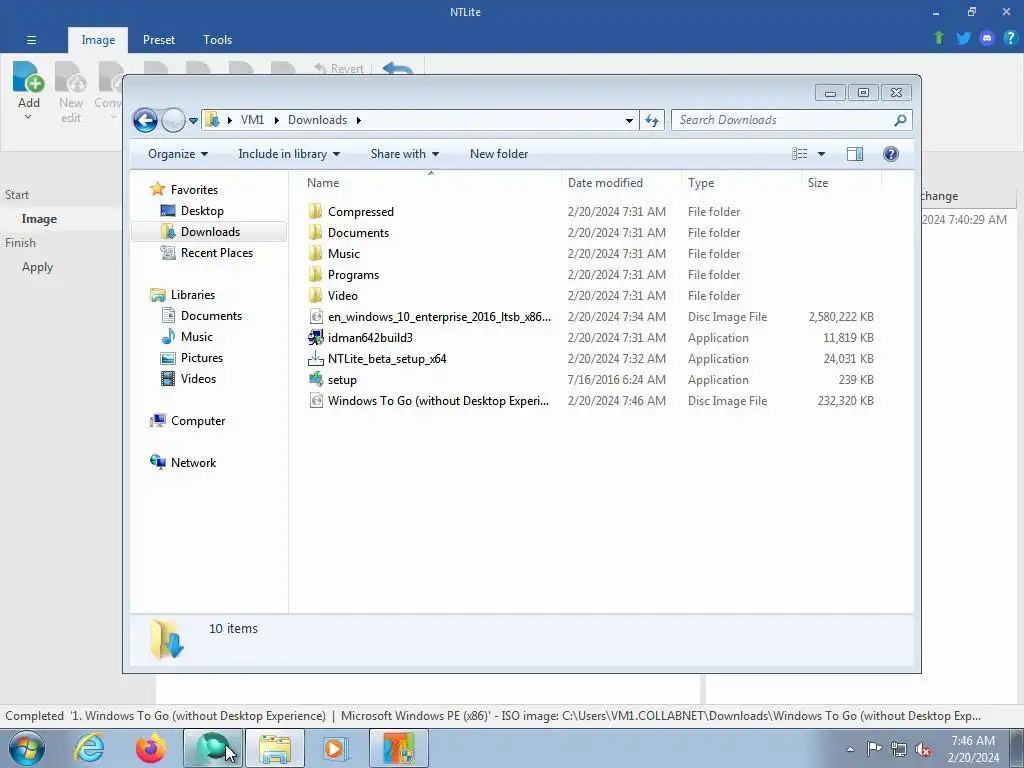
Task: Click the Explorer Forward arrow button
Action: click(x=173, y=120)
